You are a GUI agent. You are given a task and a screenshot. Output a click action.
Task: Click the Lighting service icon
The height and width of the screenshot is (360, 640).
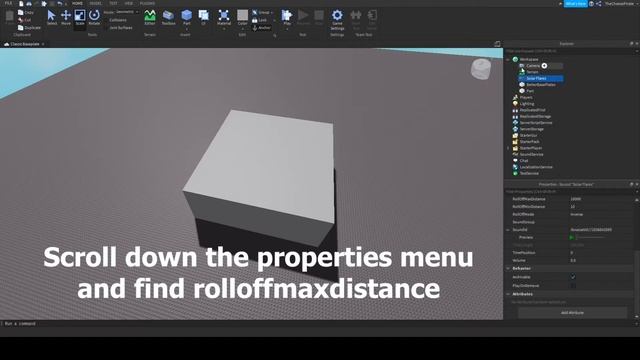pos(515,104)
